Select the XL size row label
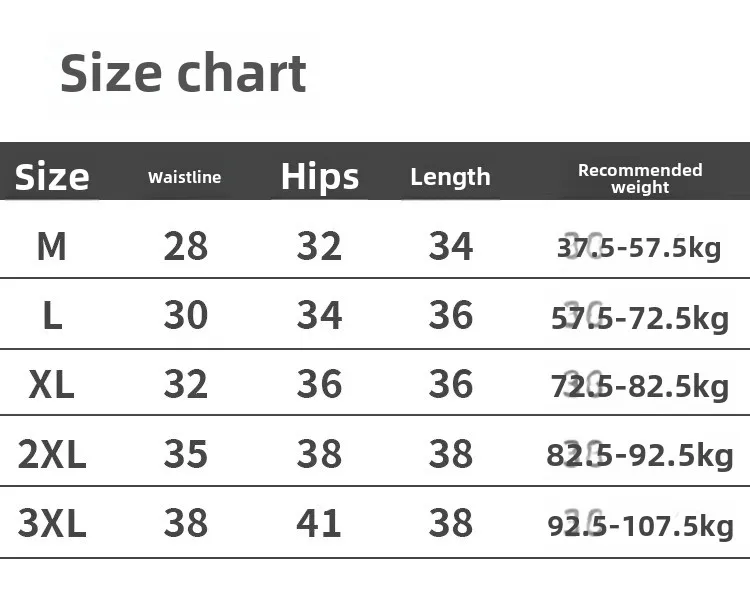Viewport: 750px width, 599px height. click(x=52, y=385)
